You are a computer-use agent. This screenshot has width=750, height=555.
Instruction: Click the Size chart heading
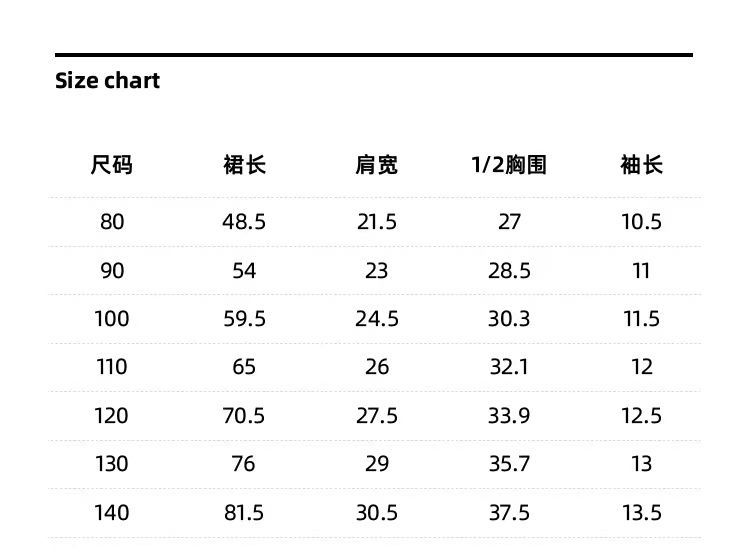(107, 80)
